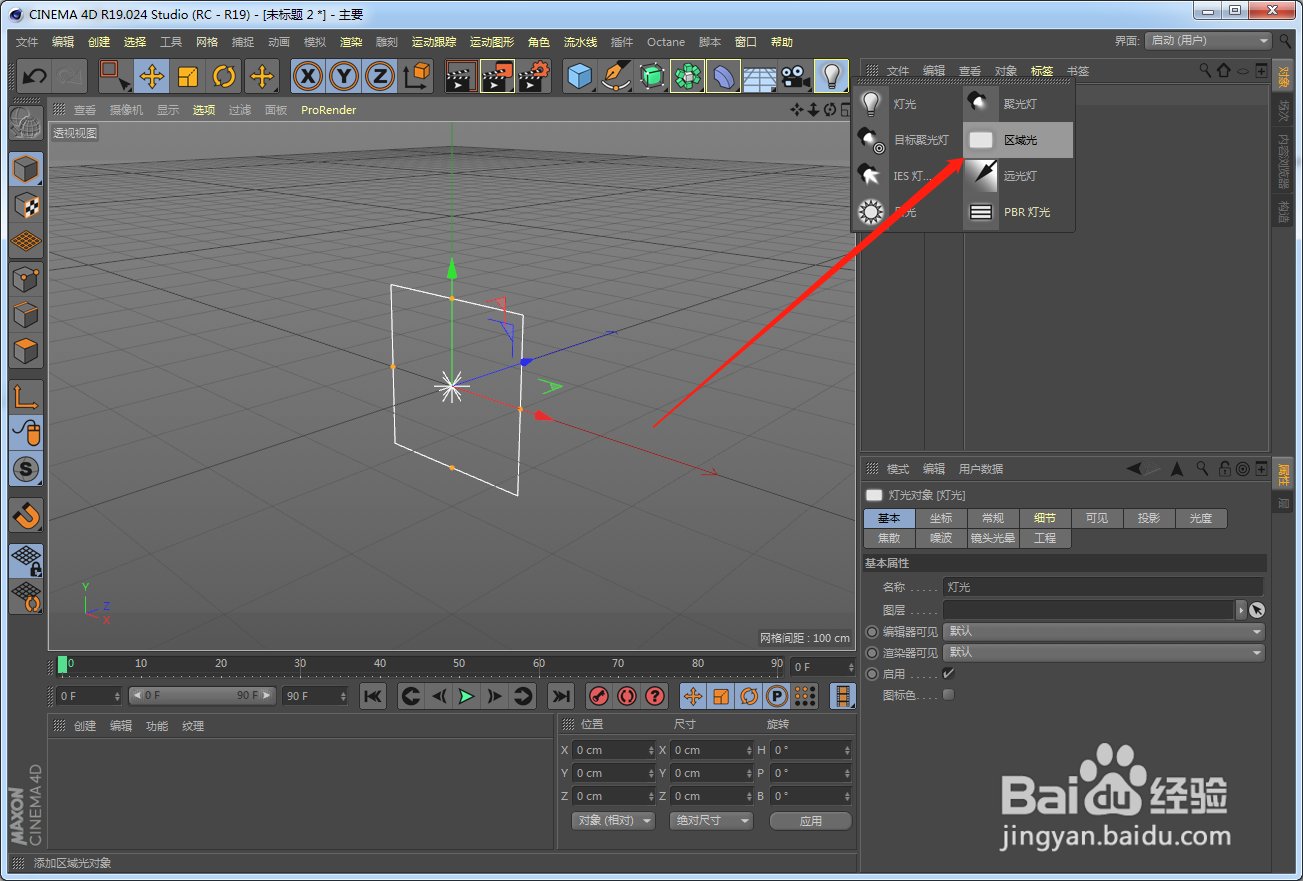The height and width of the screenshot is (881, 1303).
Task: Open ProRender viewport menu
Action: coord(329,110)
